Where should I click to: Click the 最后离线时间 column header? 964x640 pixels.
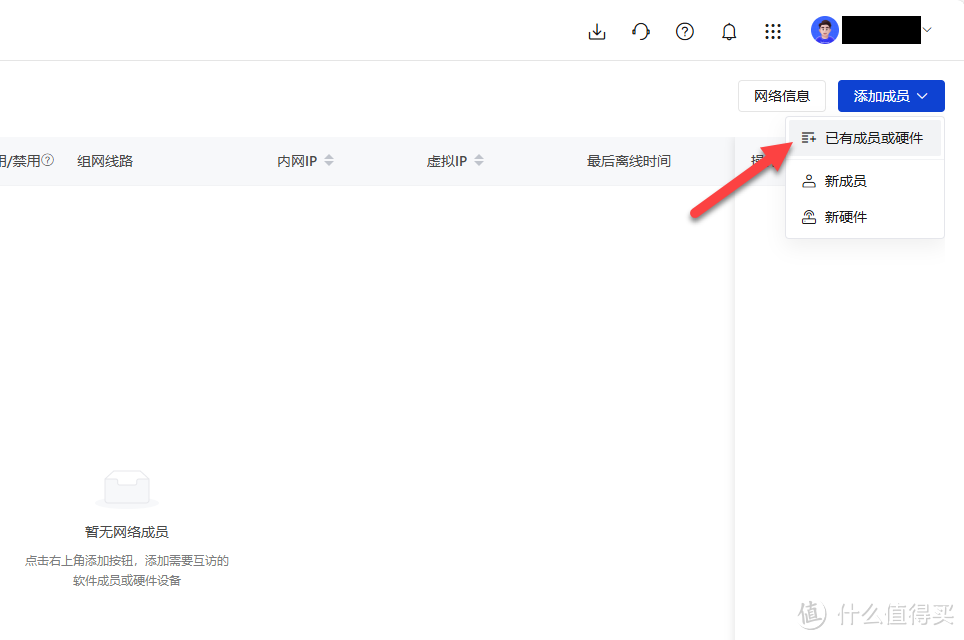click(628, 161)
